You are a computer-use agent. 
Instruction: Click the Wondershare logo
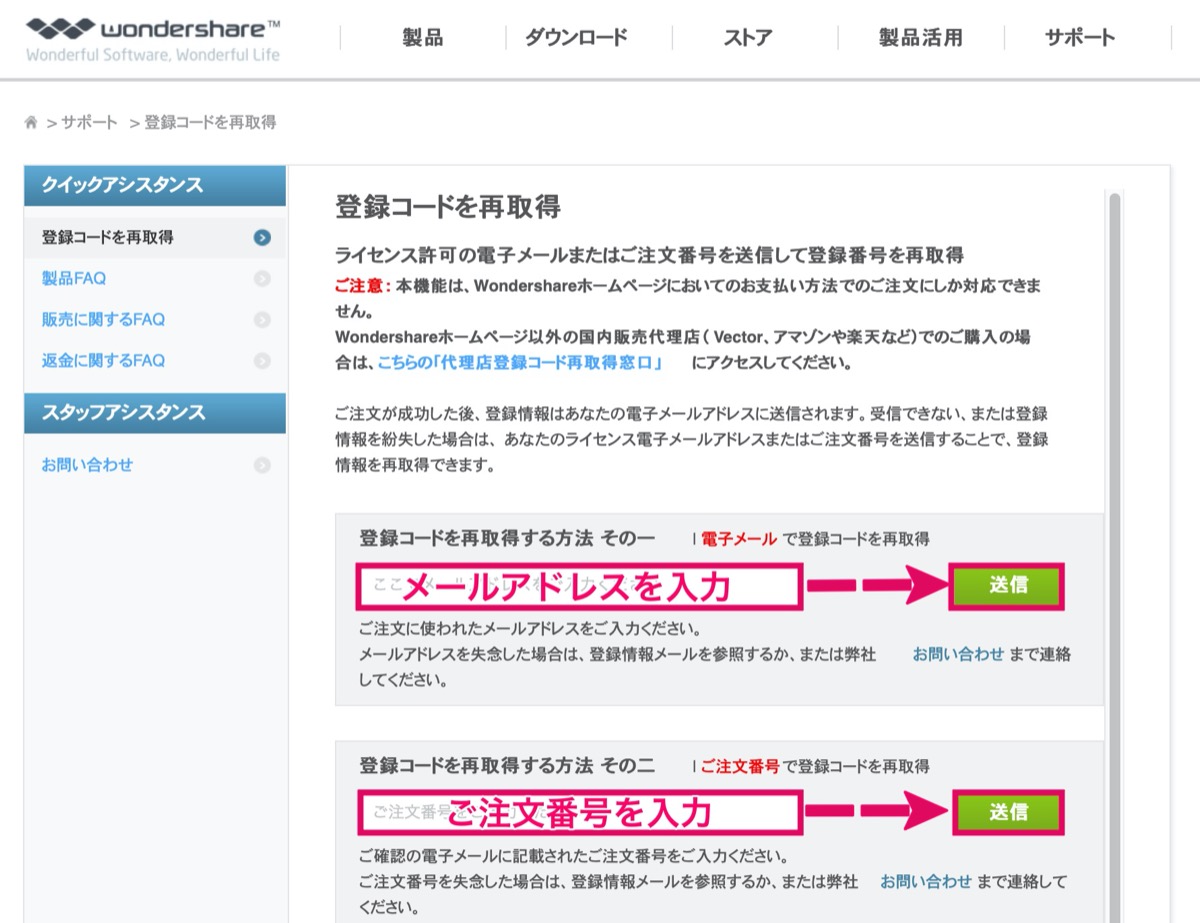tap(153, 38)
